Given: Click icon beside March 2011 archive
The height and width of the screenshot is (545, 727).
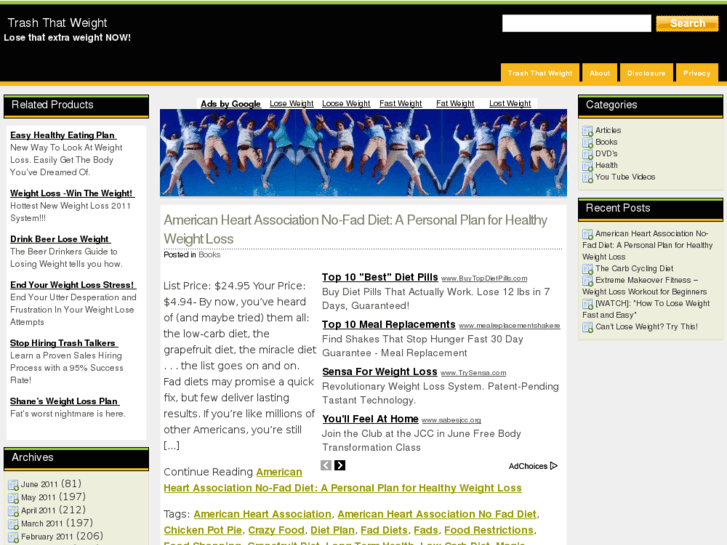Looking at the screenshot, I should pos(13,524).
